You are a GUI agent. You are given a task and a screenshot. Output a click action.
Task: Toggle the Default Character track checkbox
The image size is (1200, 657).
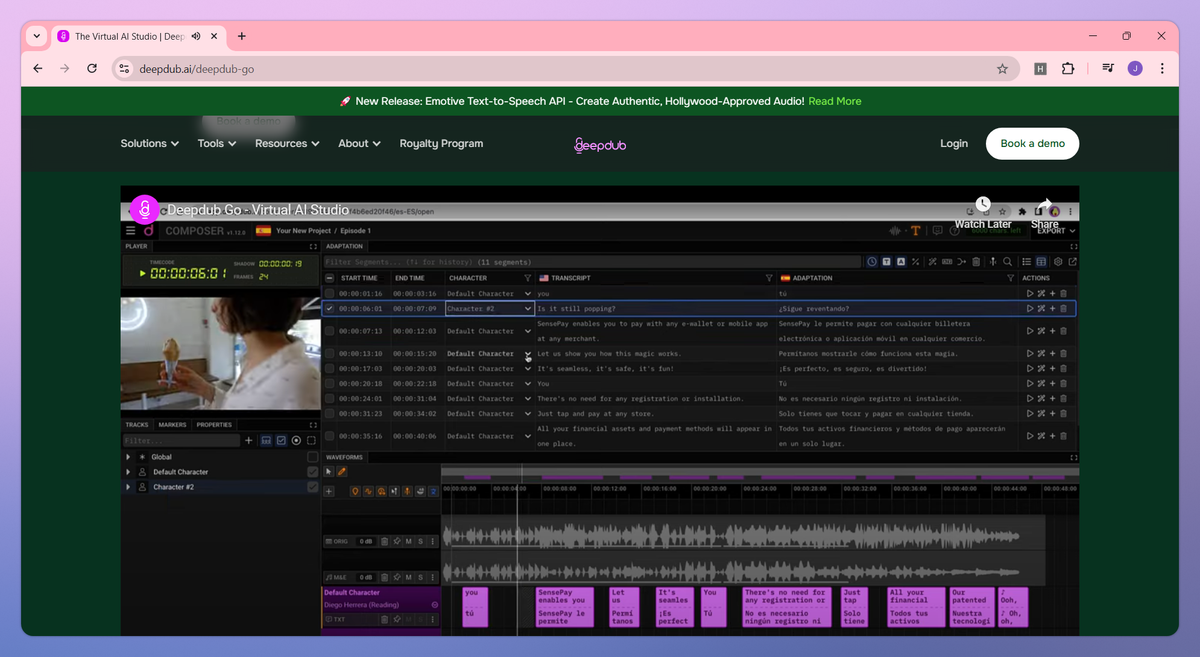pyautogui.click(x=313, y=472)
